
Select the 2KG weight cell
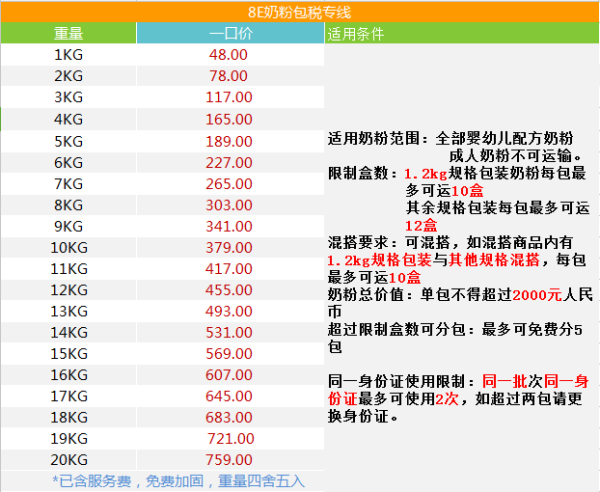[x=68, y=76]
